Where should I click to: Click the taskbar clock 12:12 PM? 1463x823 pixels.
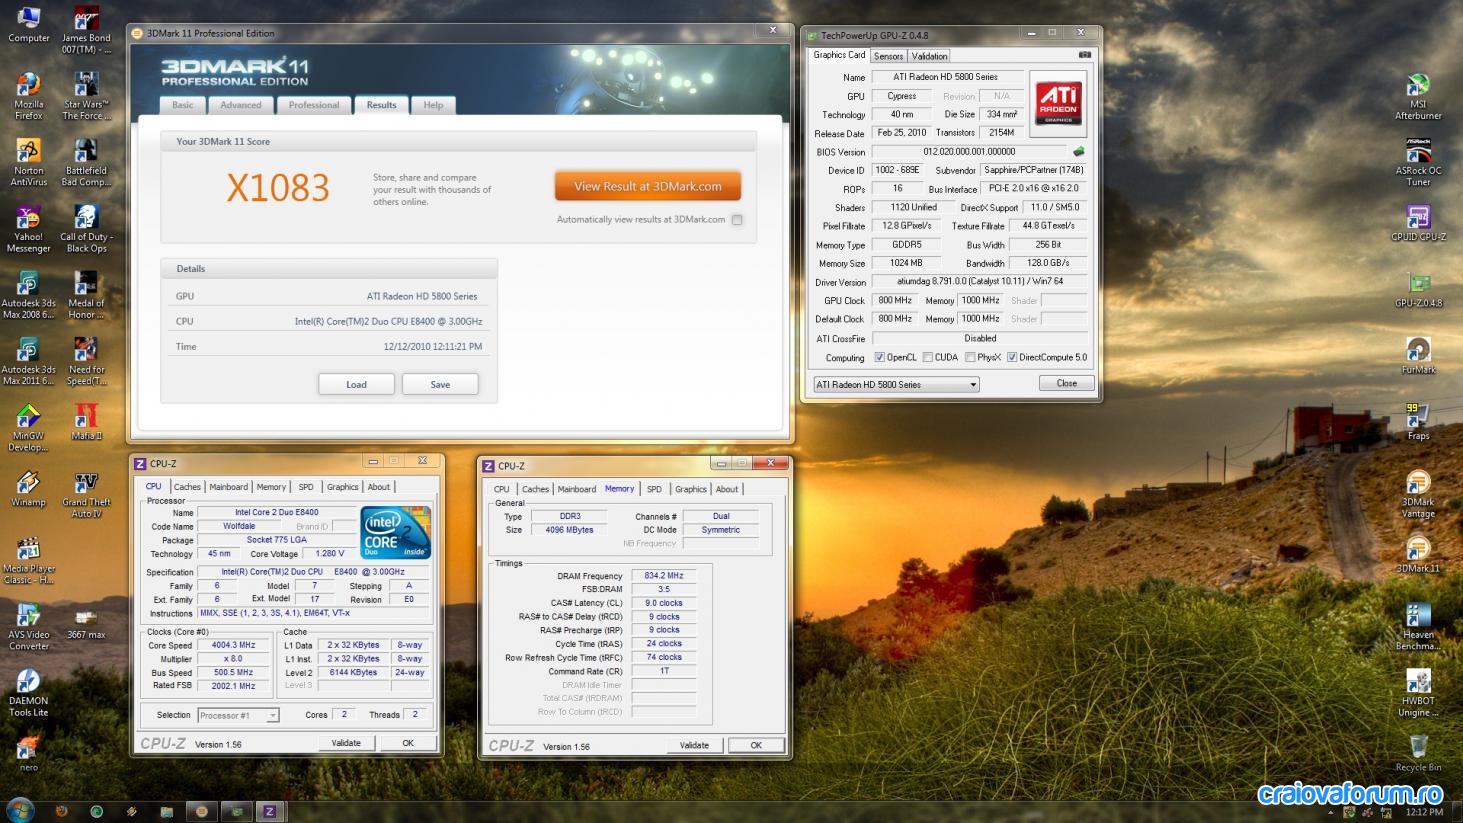click(1424, 812)
